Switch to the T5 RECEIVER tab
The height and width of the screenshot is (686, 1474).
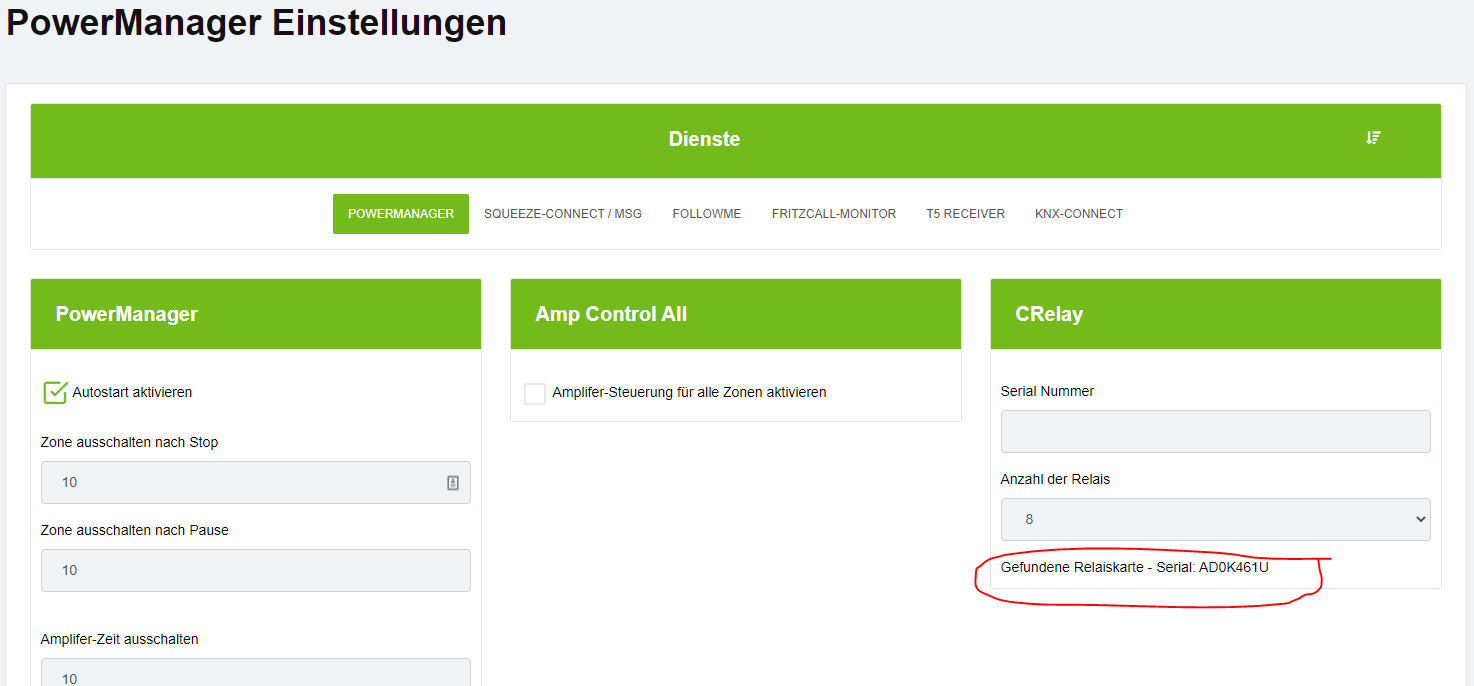[965, 214]
